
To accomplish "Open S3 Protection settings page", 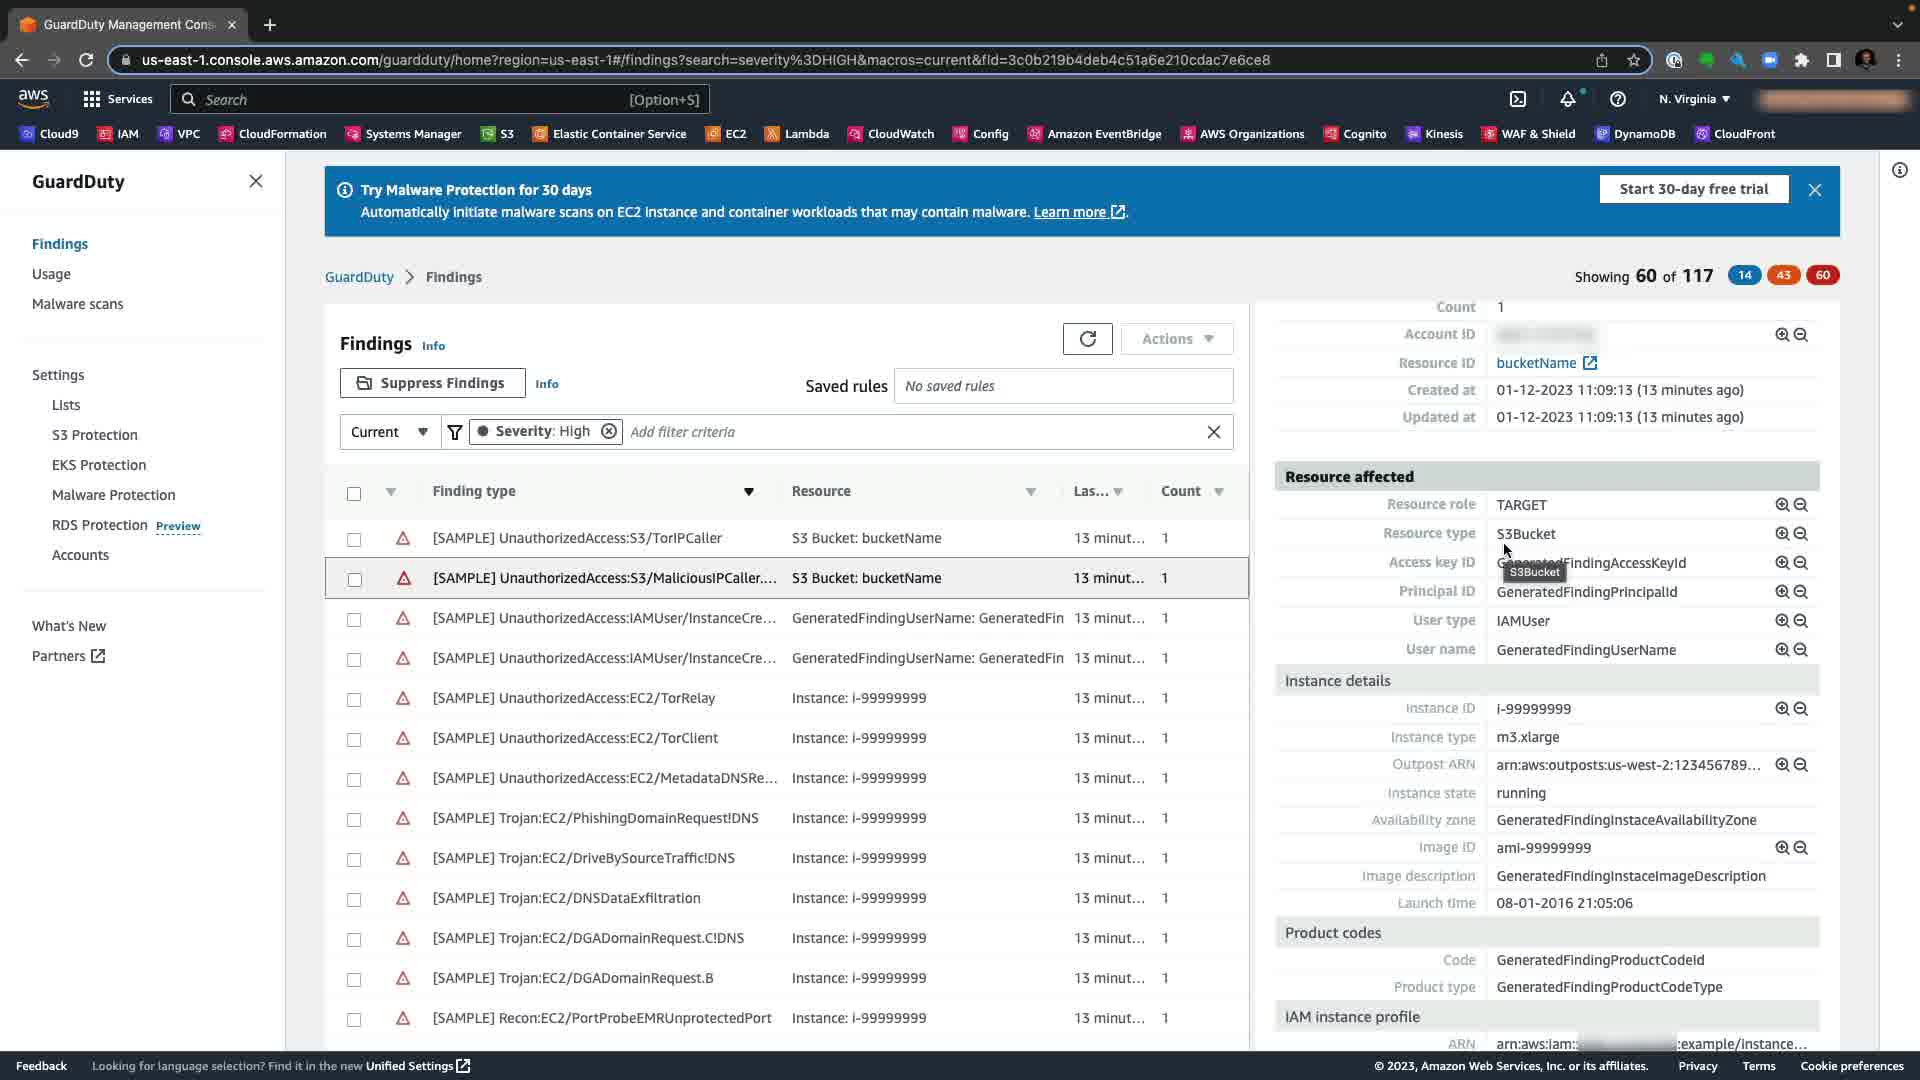I will click(95, 435).
